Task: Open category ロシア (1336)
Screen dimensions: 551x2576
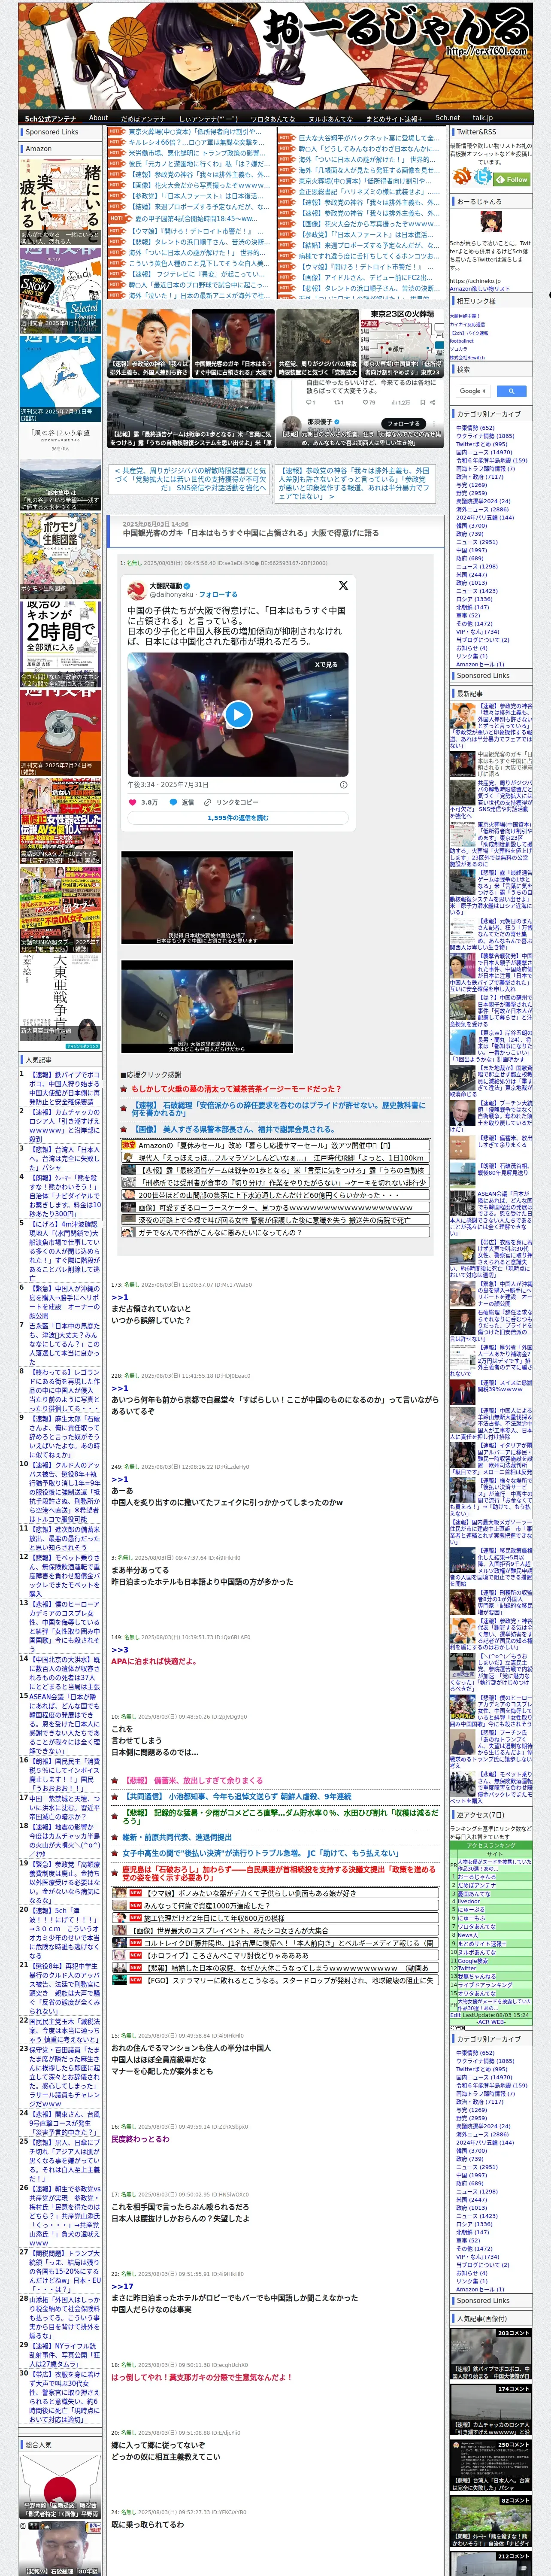Action: (x=474, y=598)
